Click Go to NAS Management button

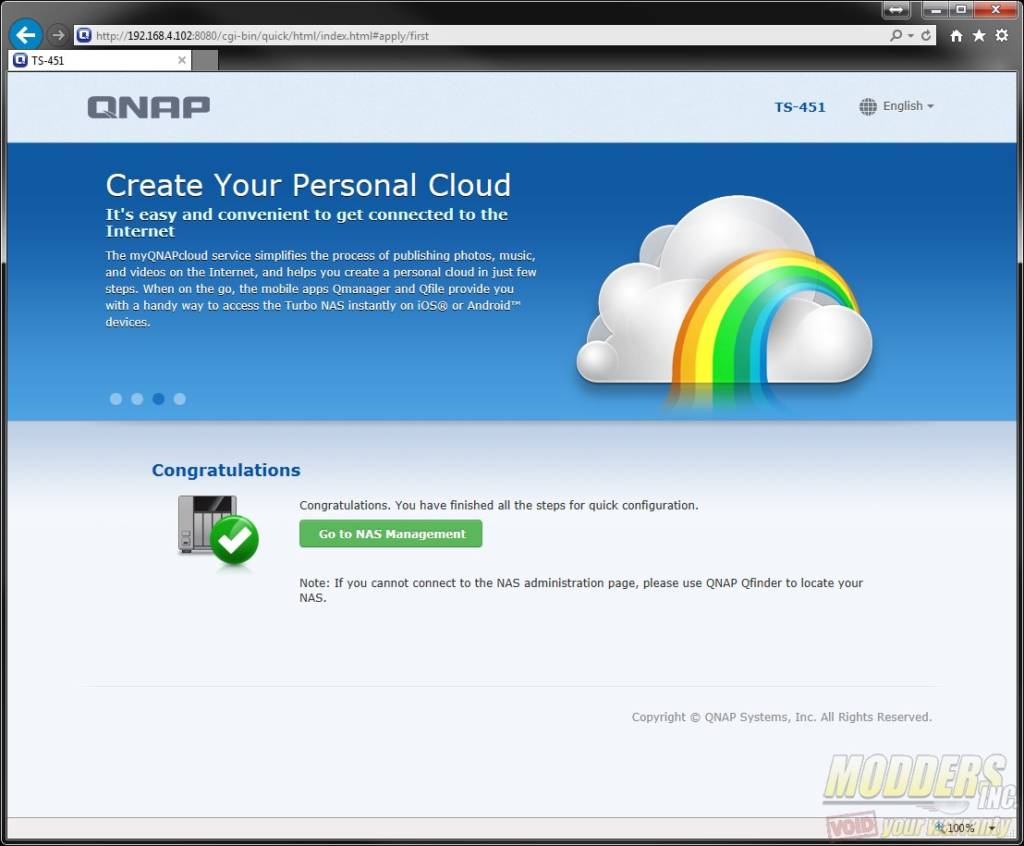[391, 534]
